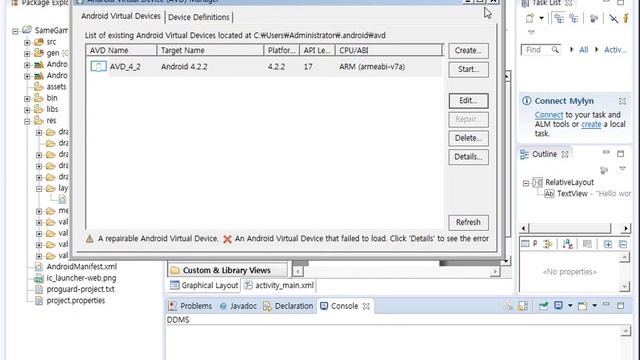Click the Start... button to launch AVD

pyautogui.click(x=468, y=69)
